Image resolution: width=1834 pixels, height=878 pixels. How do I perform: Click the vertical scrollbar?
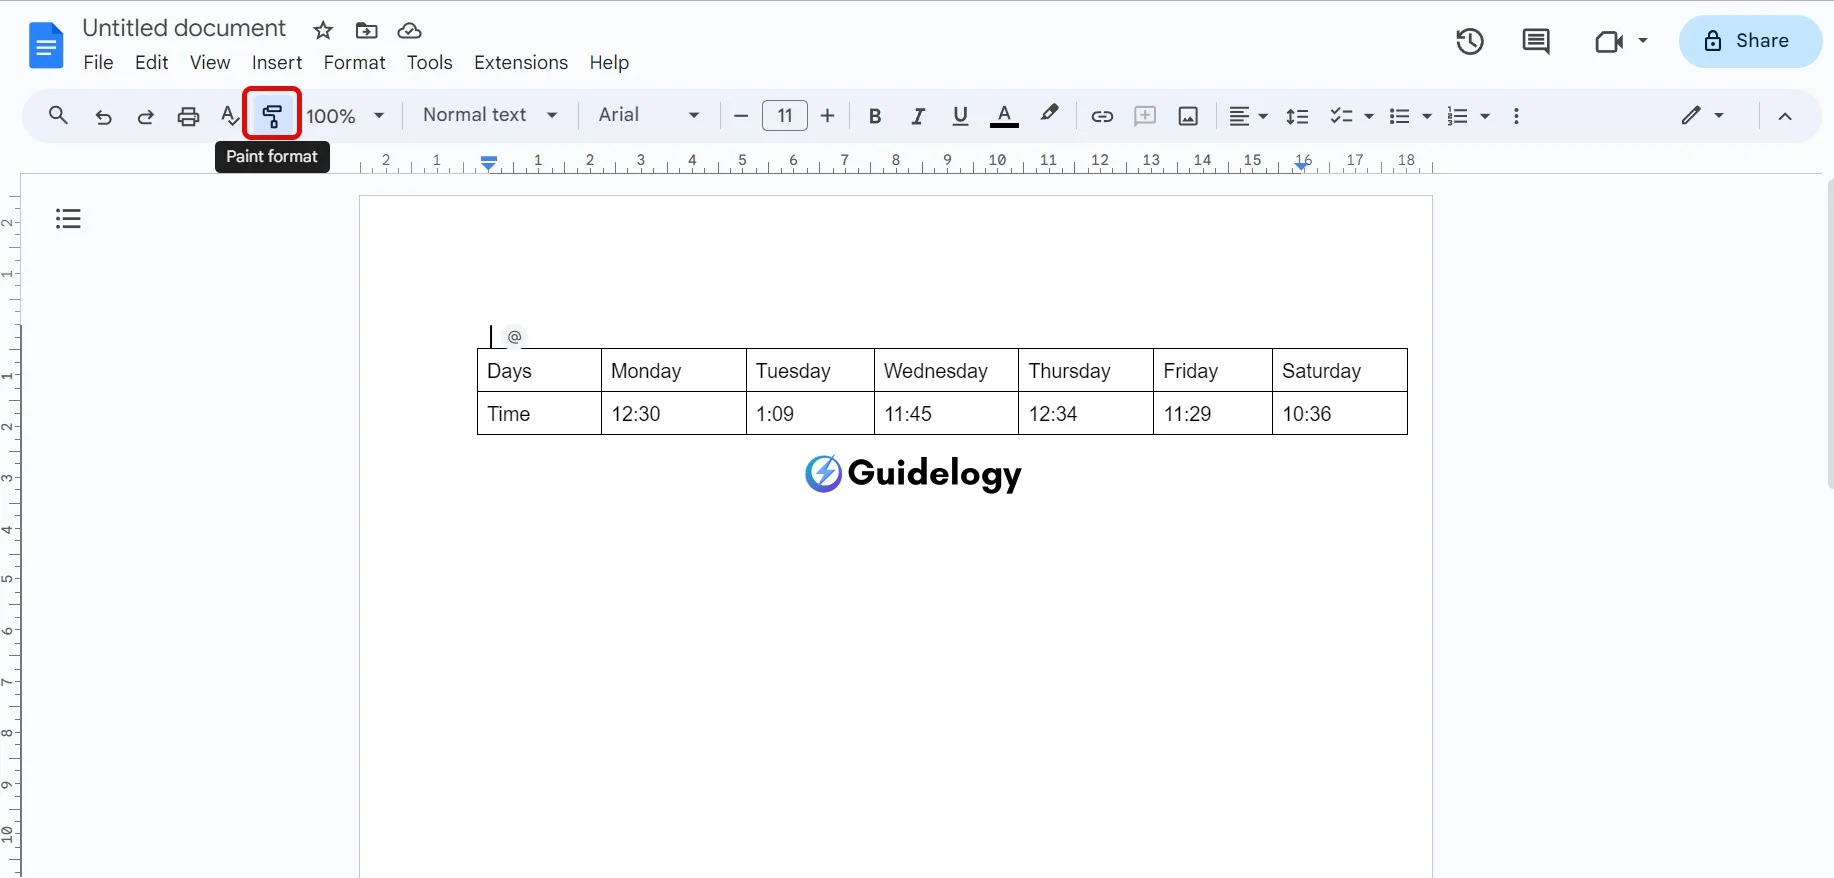(1829, 333)
